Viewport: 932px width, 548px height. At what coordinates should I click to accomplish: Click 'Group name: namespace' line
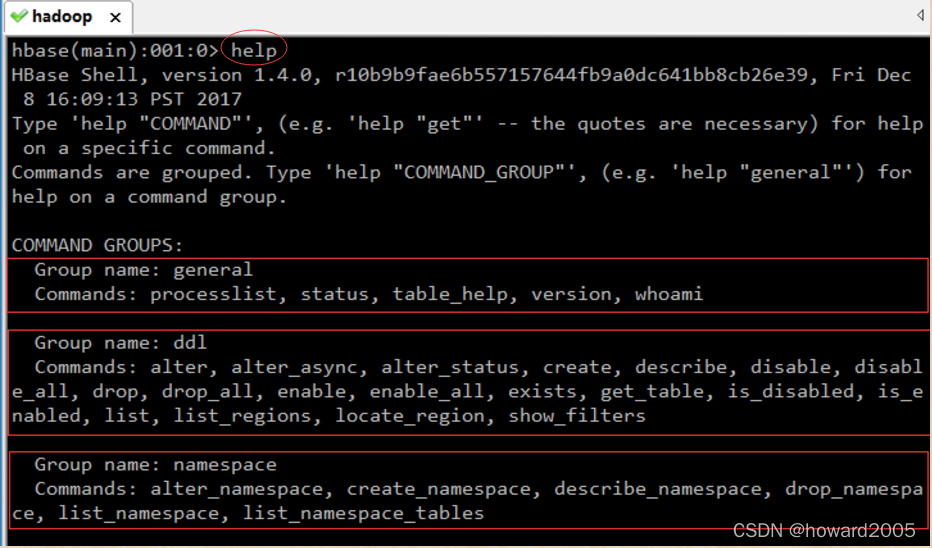coord(155,465)
